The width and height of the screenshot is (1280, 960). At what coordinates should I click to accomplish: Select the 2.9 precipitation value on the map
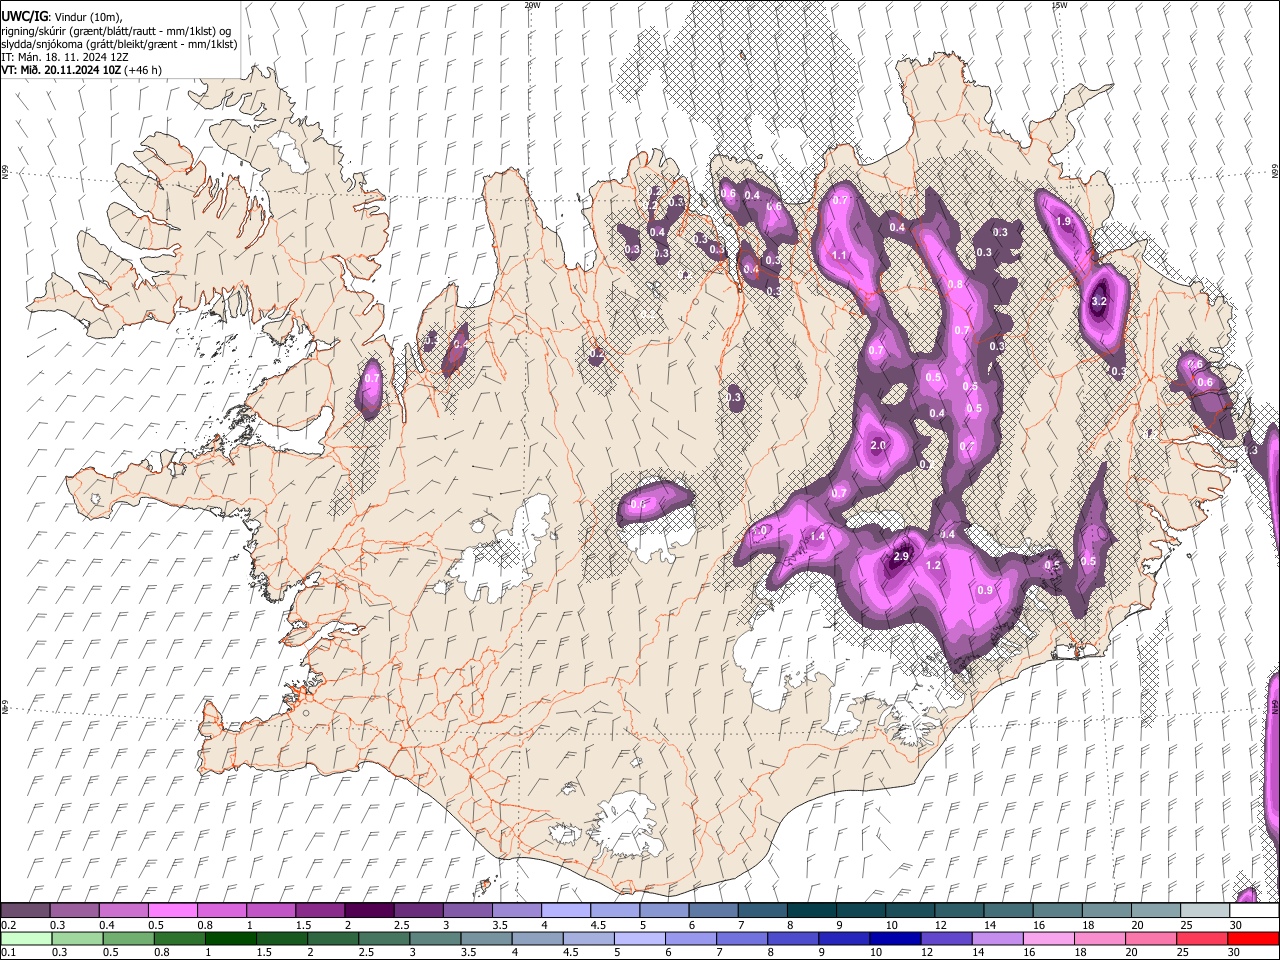pyautogui.click(x=901, y=557)
